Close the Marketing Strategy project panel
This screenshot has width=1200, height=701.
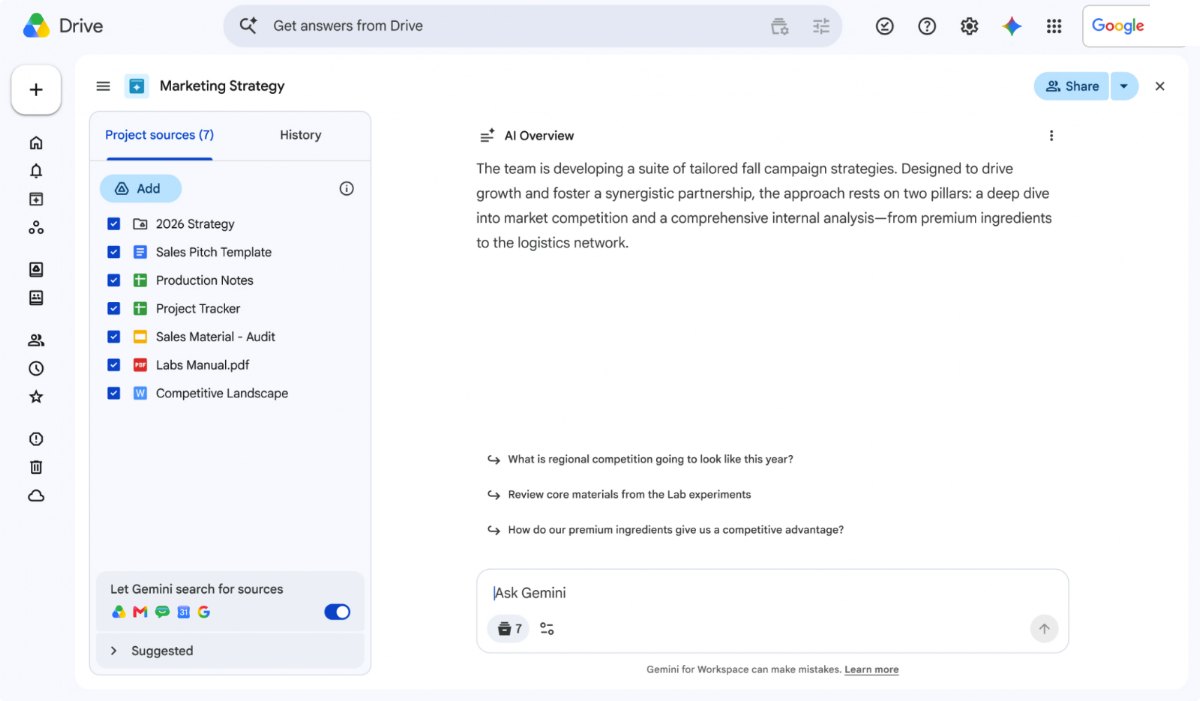click(x=1160, y=86)
